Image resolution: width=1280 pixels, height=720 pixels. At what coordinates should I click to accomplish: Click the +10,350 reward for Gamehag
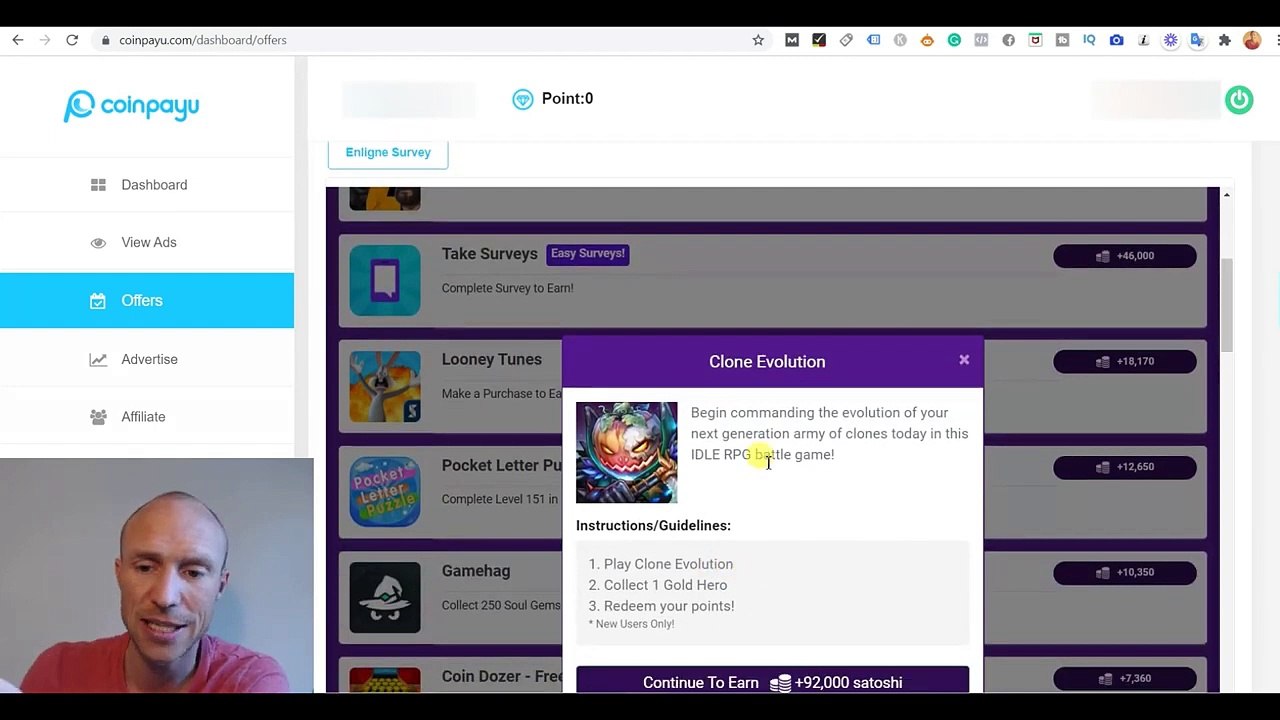1125,572
